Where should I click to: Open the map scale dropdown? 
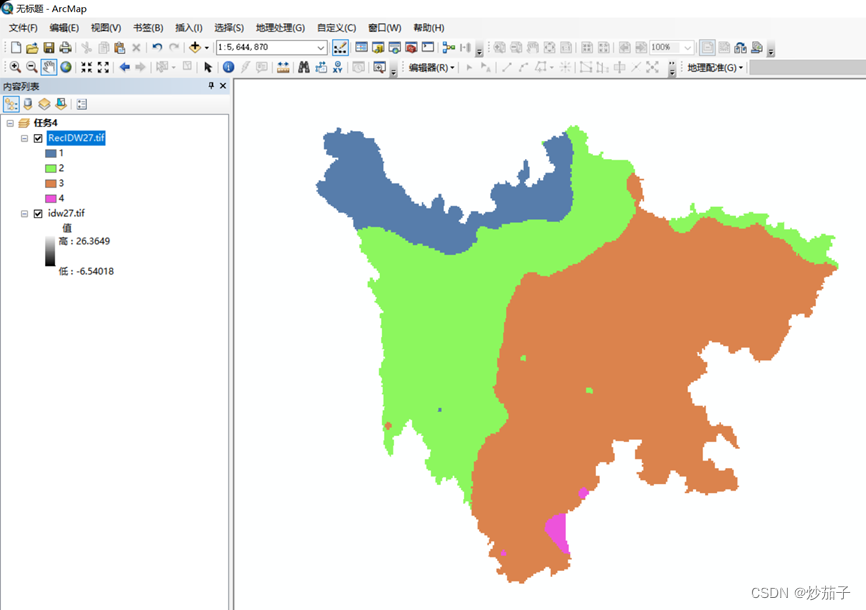321,48
